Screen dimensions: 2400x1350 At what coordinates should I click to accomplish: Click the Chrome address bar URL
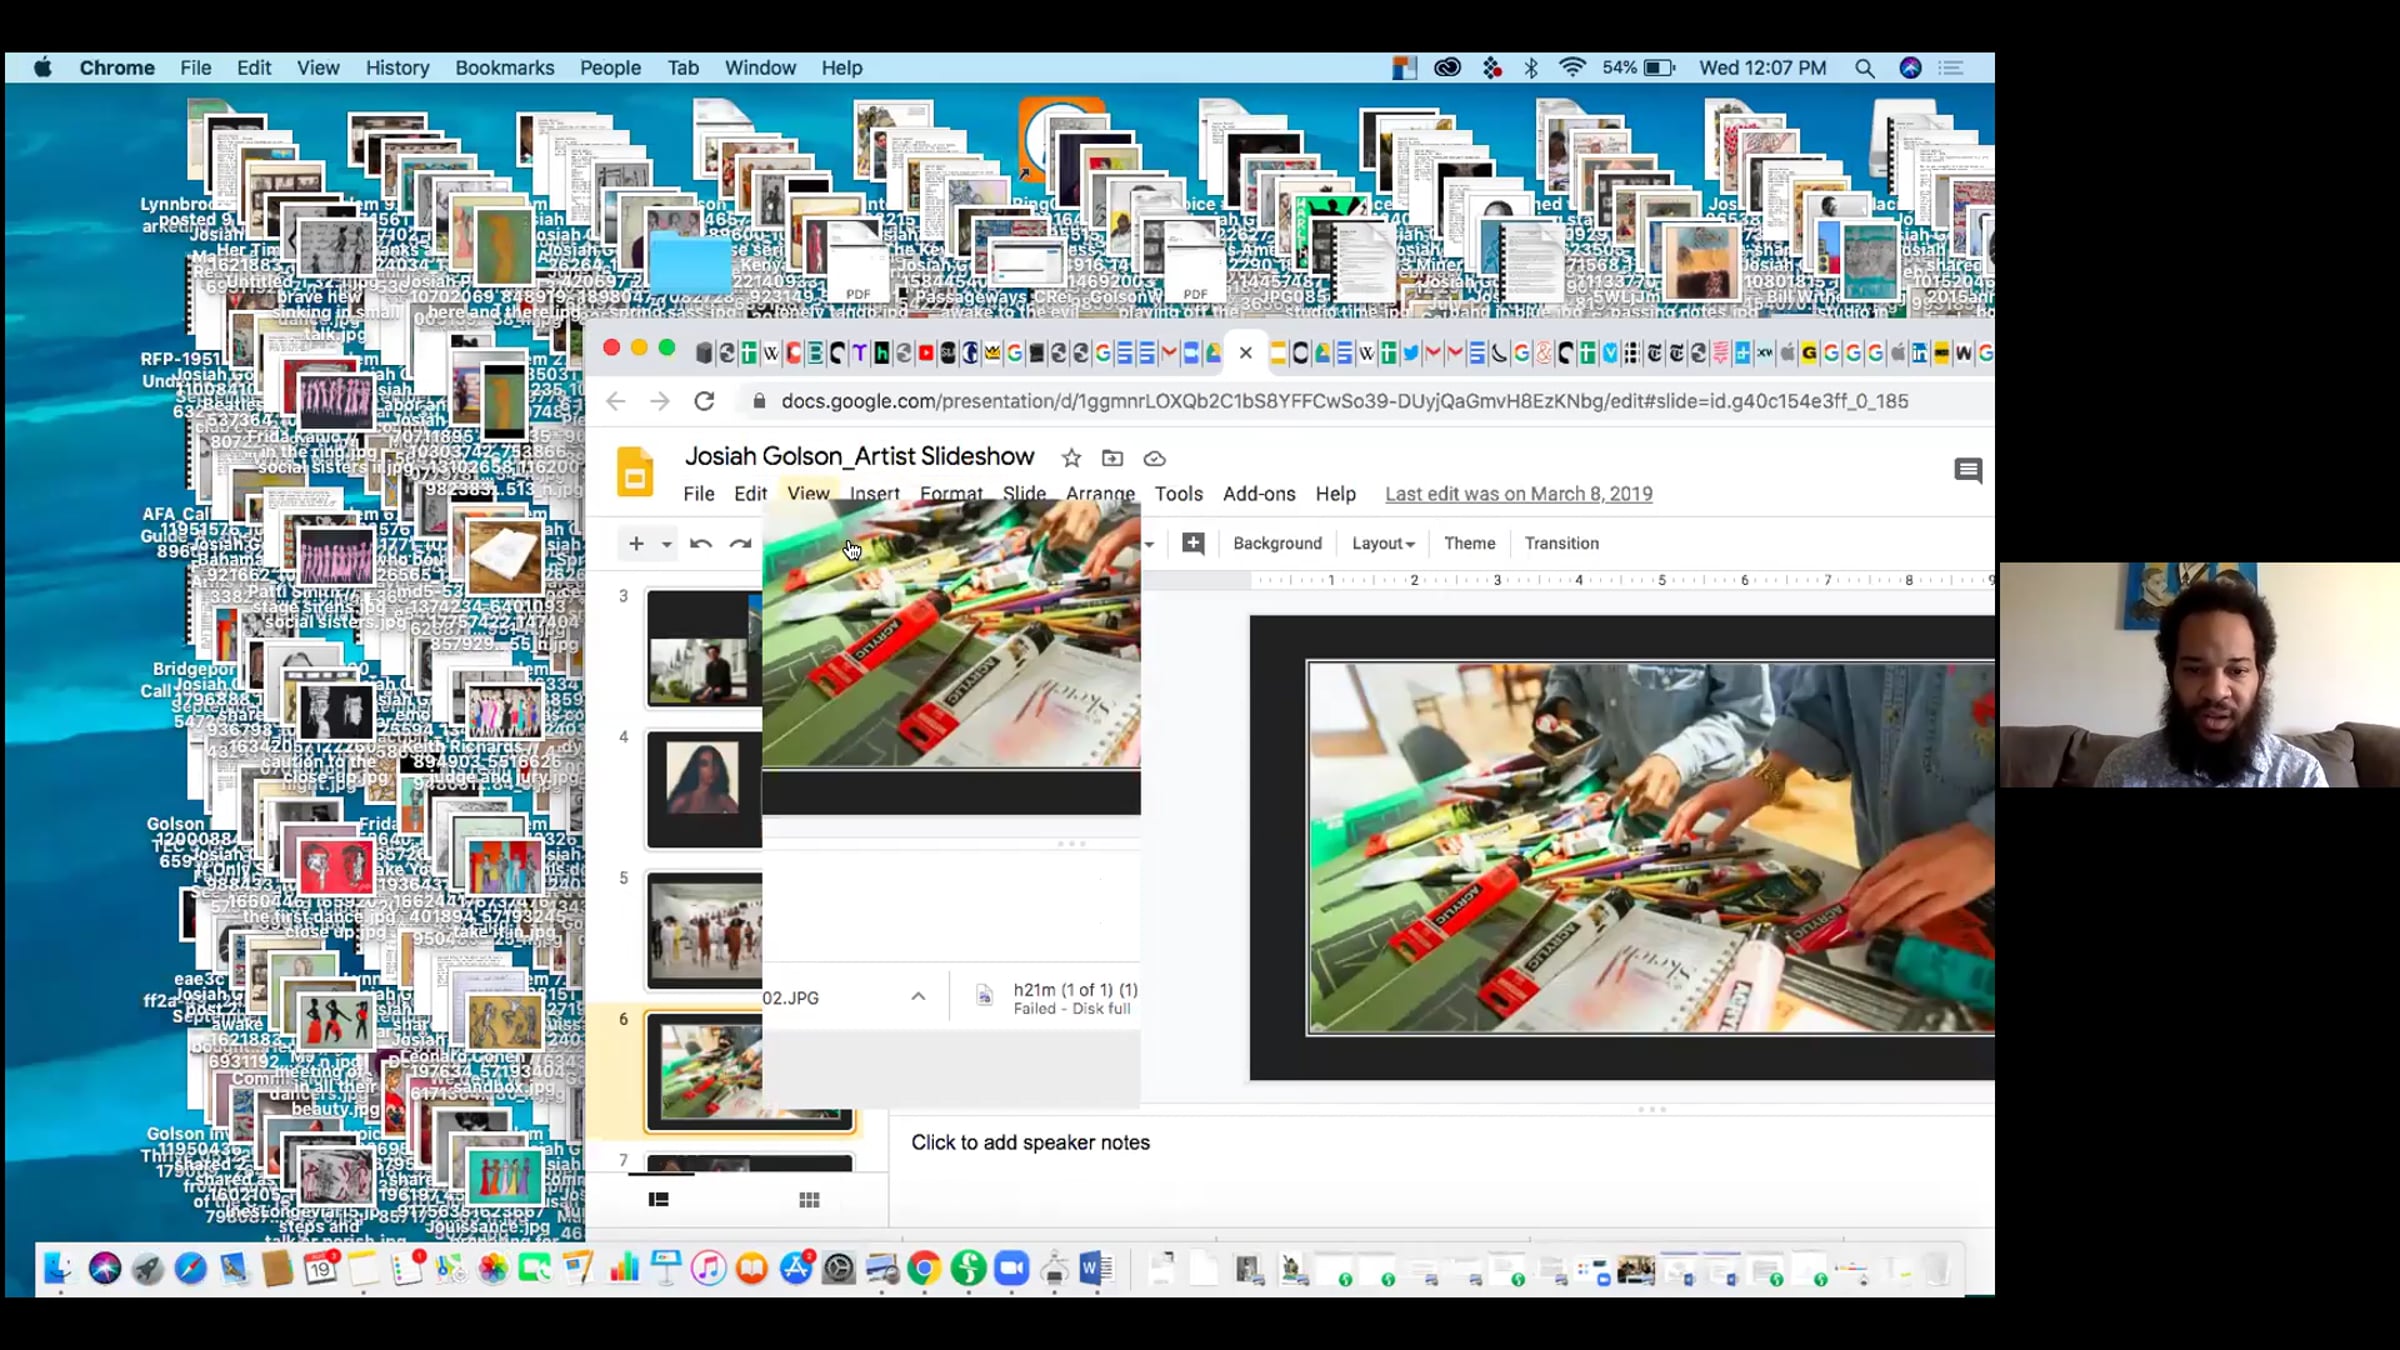click(1344, 401)
